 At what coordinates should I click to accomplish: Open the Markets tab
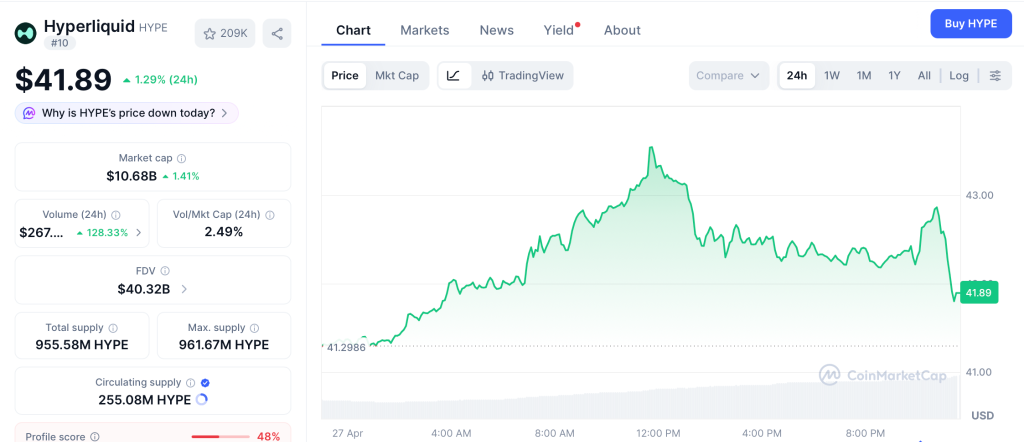tap(424, 30)
